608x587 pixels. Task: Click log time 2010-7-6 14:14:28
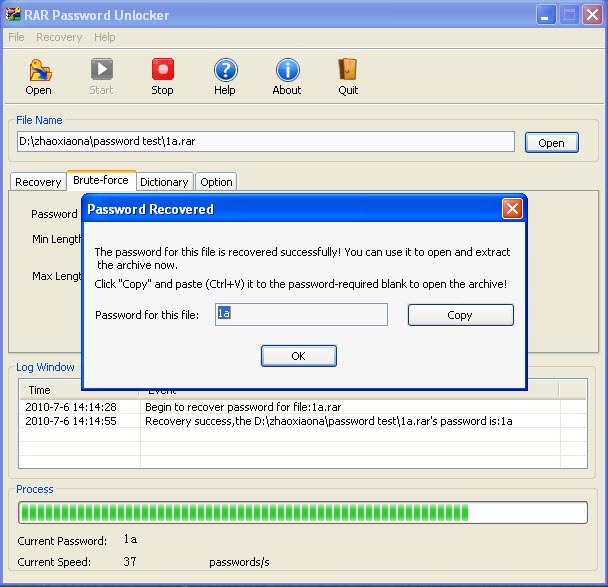pos(71,407)
